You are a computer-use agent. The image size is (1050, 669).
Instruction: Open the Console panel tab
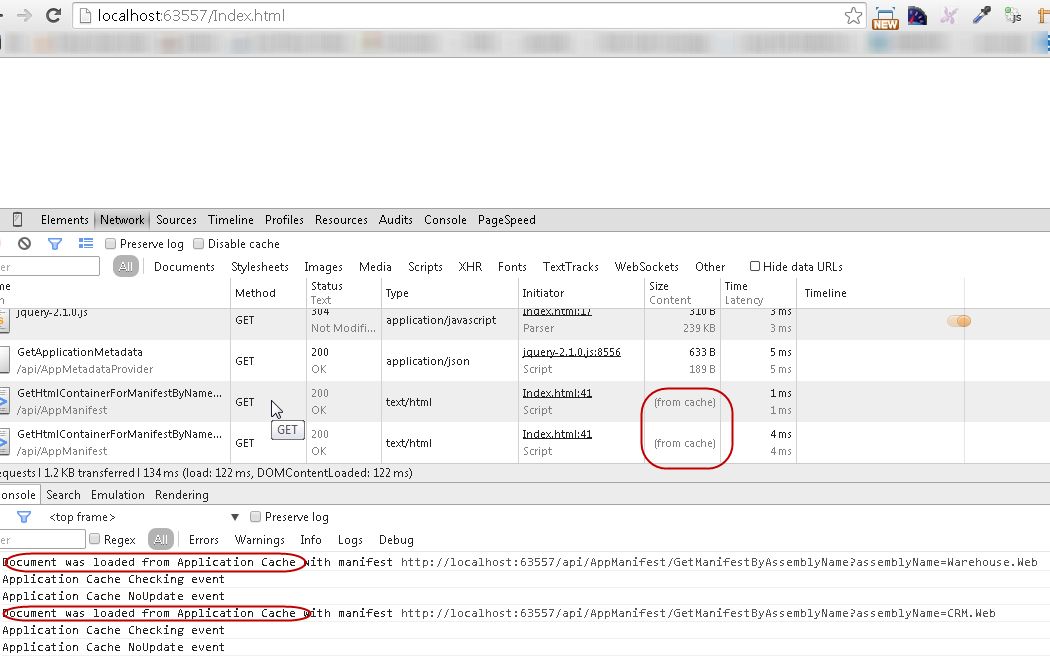pyautogui.click(x=445, y=220)
